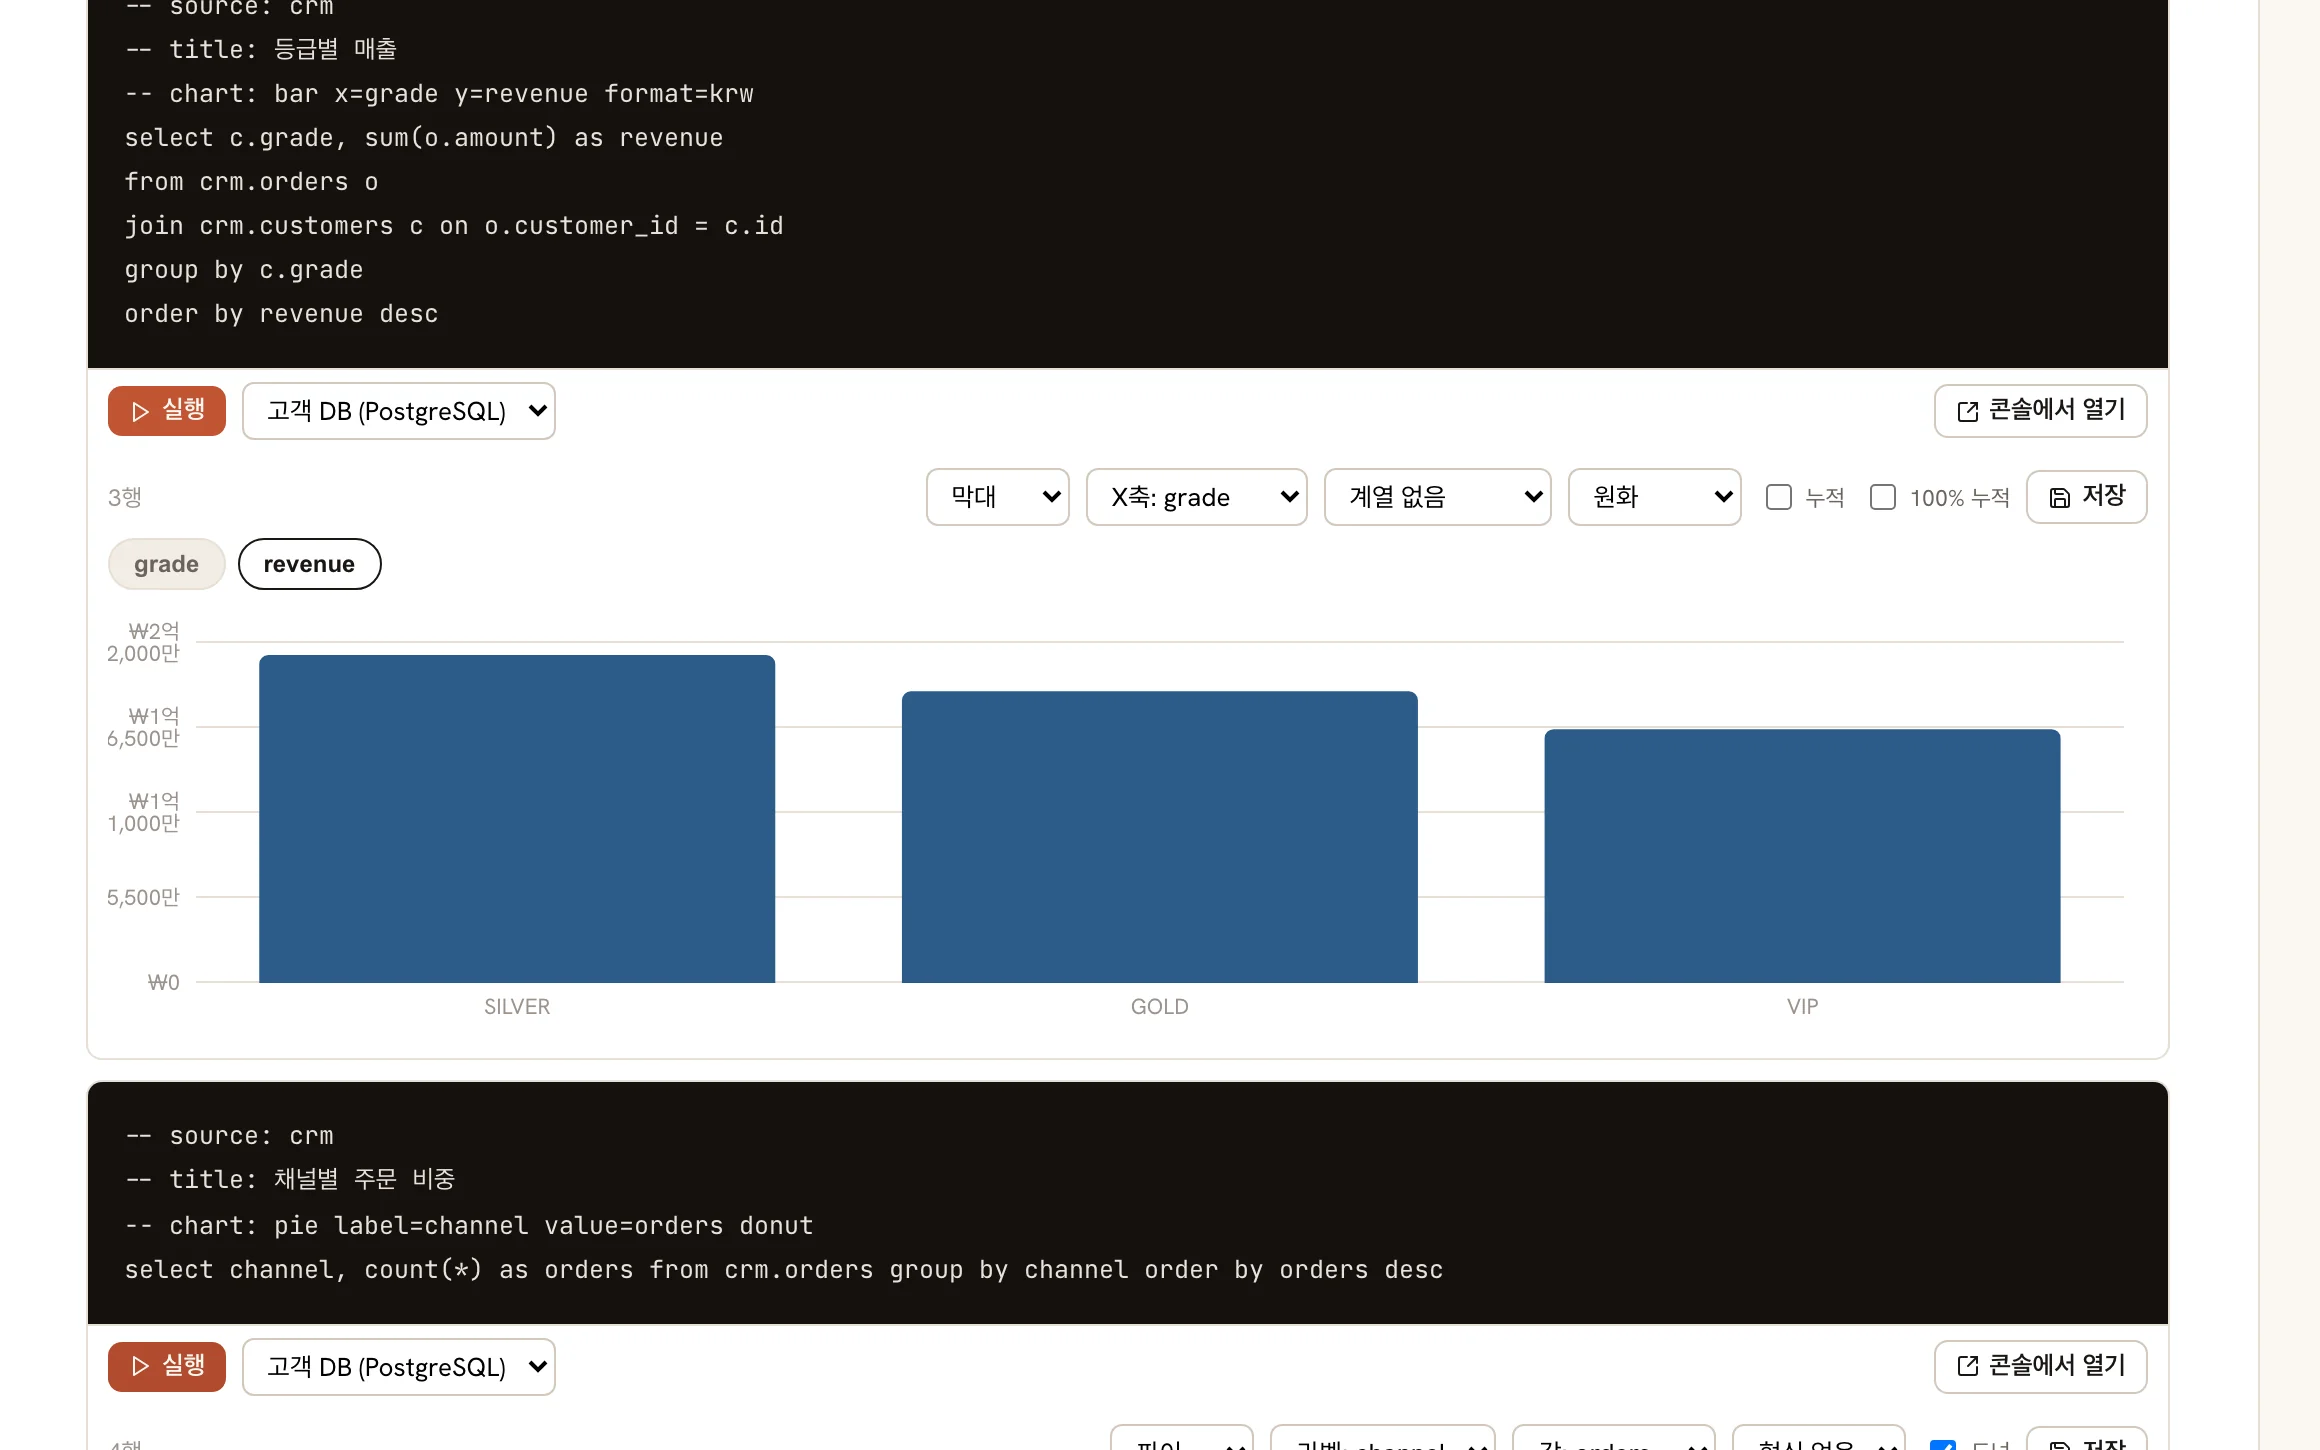This screenshot has height=1450, width=2320.
Task: Open the X축: grade axis dropdown
Action: (1196, 497)
